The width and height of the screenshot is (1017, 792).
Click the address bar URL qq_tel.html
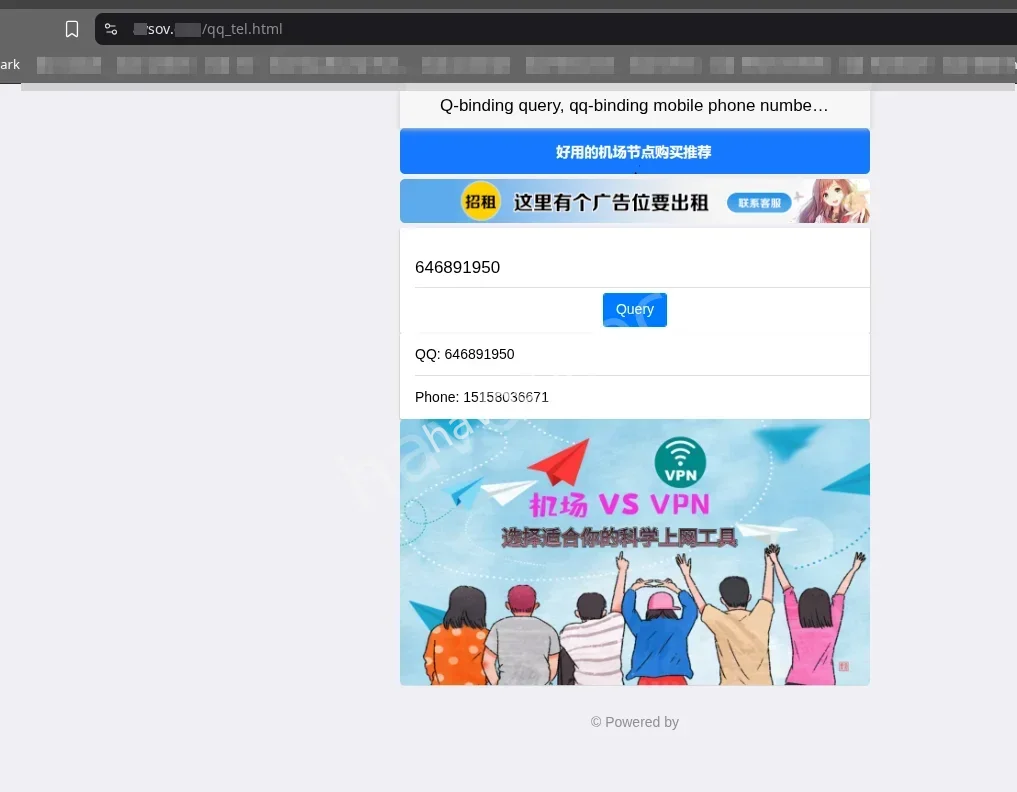(244, 29)
